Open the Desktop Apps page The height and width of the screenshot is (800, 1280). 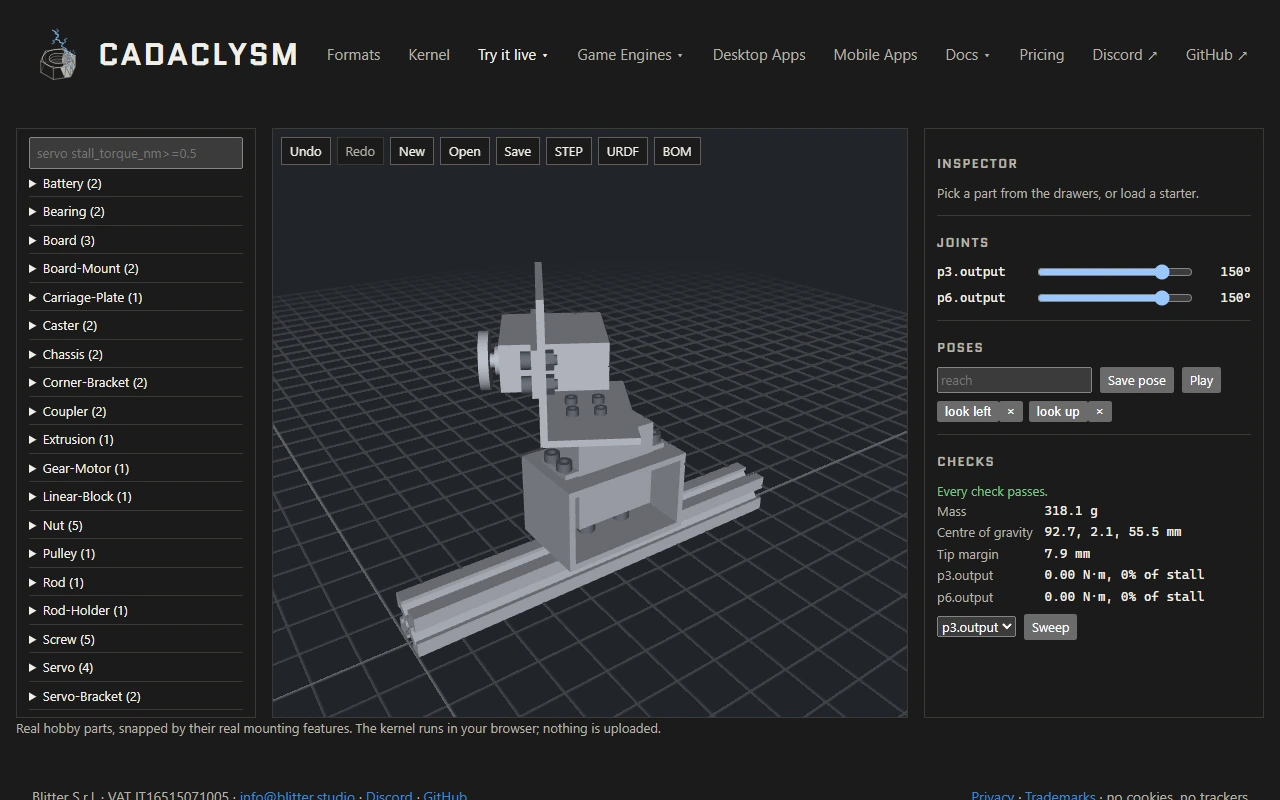pos(759,55)
